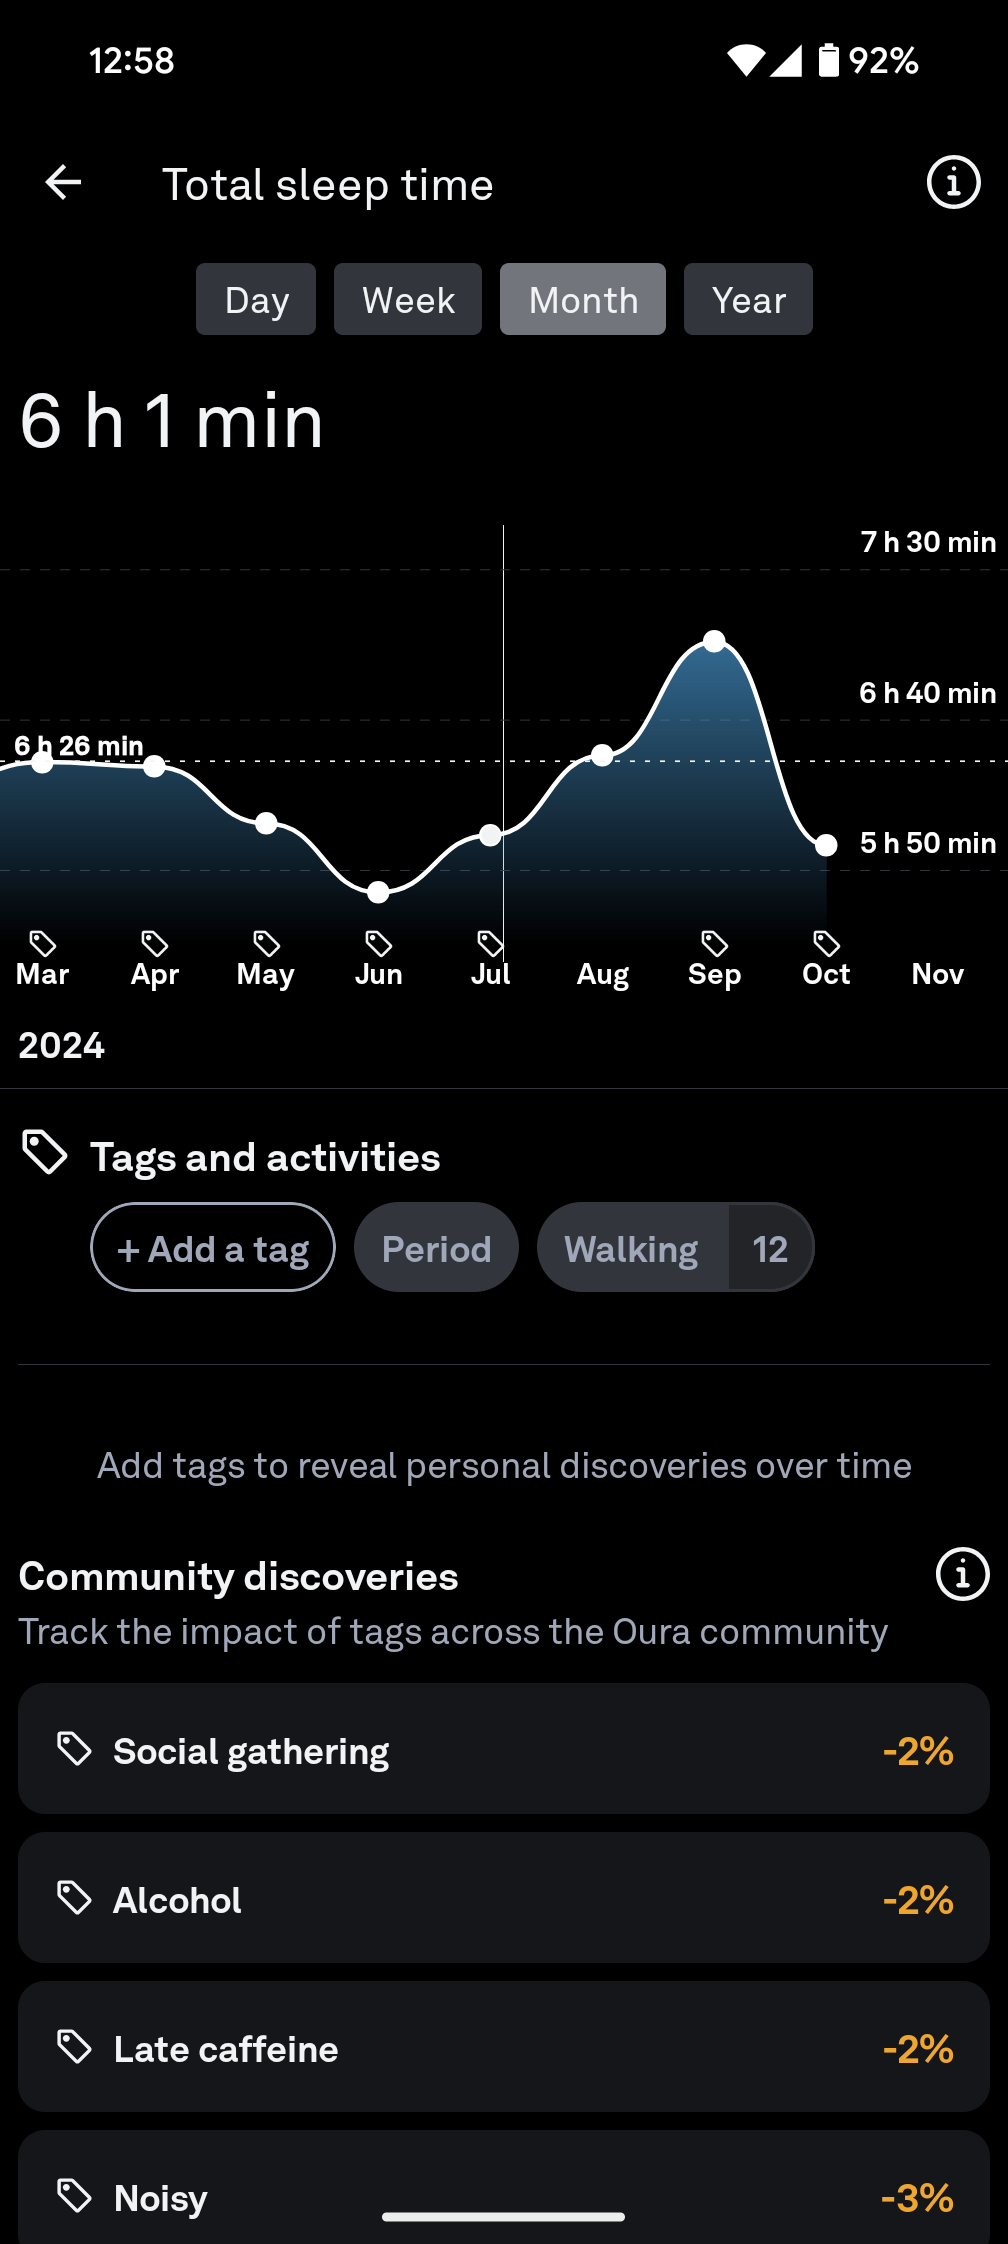The height and width of the screenshot is (2244, 1008).
Task: Tap the tag icon above Jun
Action: point(378,943)
